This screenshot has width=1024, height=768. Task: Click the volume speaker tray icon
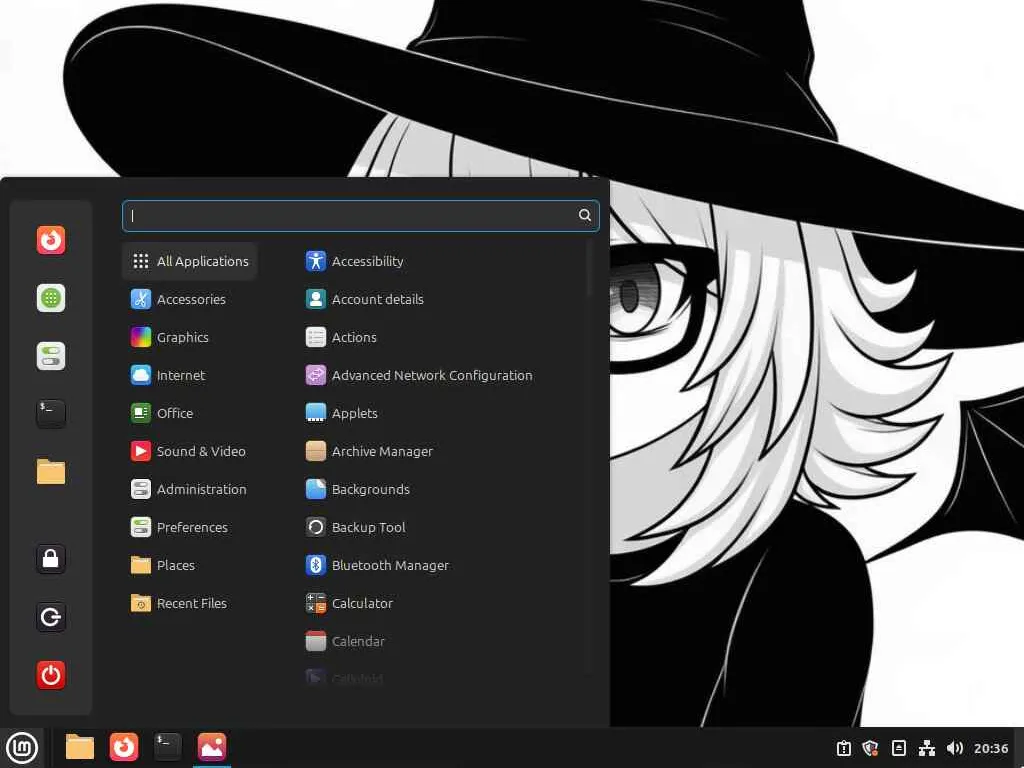pos(954,748)
